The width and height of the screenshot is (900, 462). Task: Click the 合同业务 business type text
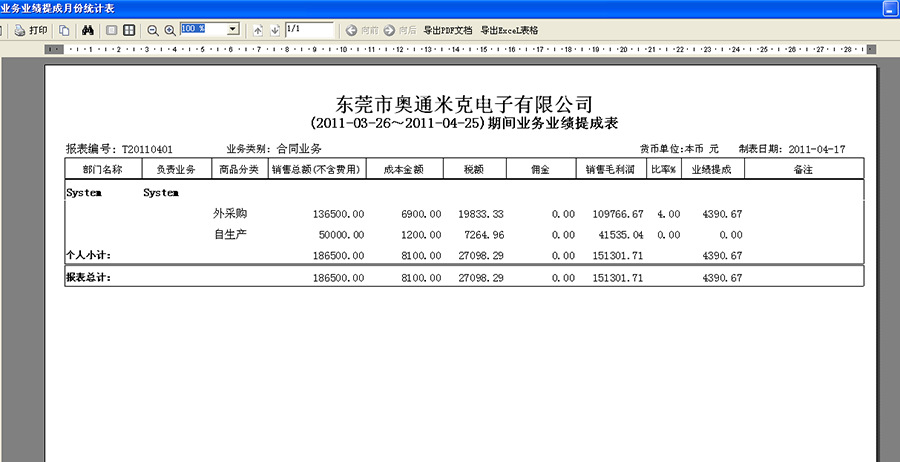298,149
